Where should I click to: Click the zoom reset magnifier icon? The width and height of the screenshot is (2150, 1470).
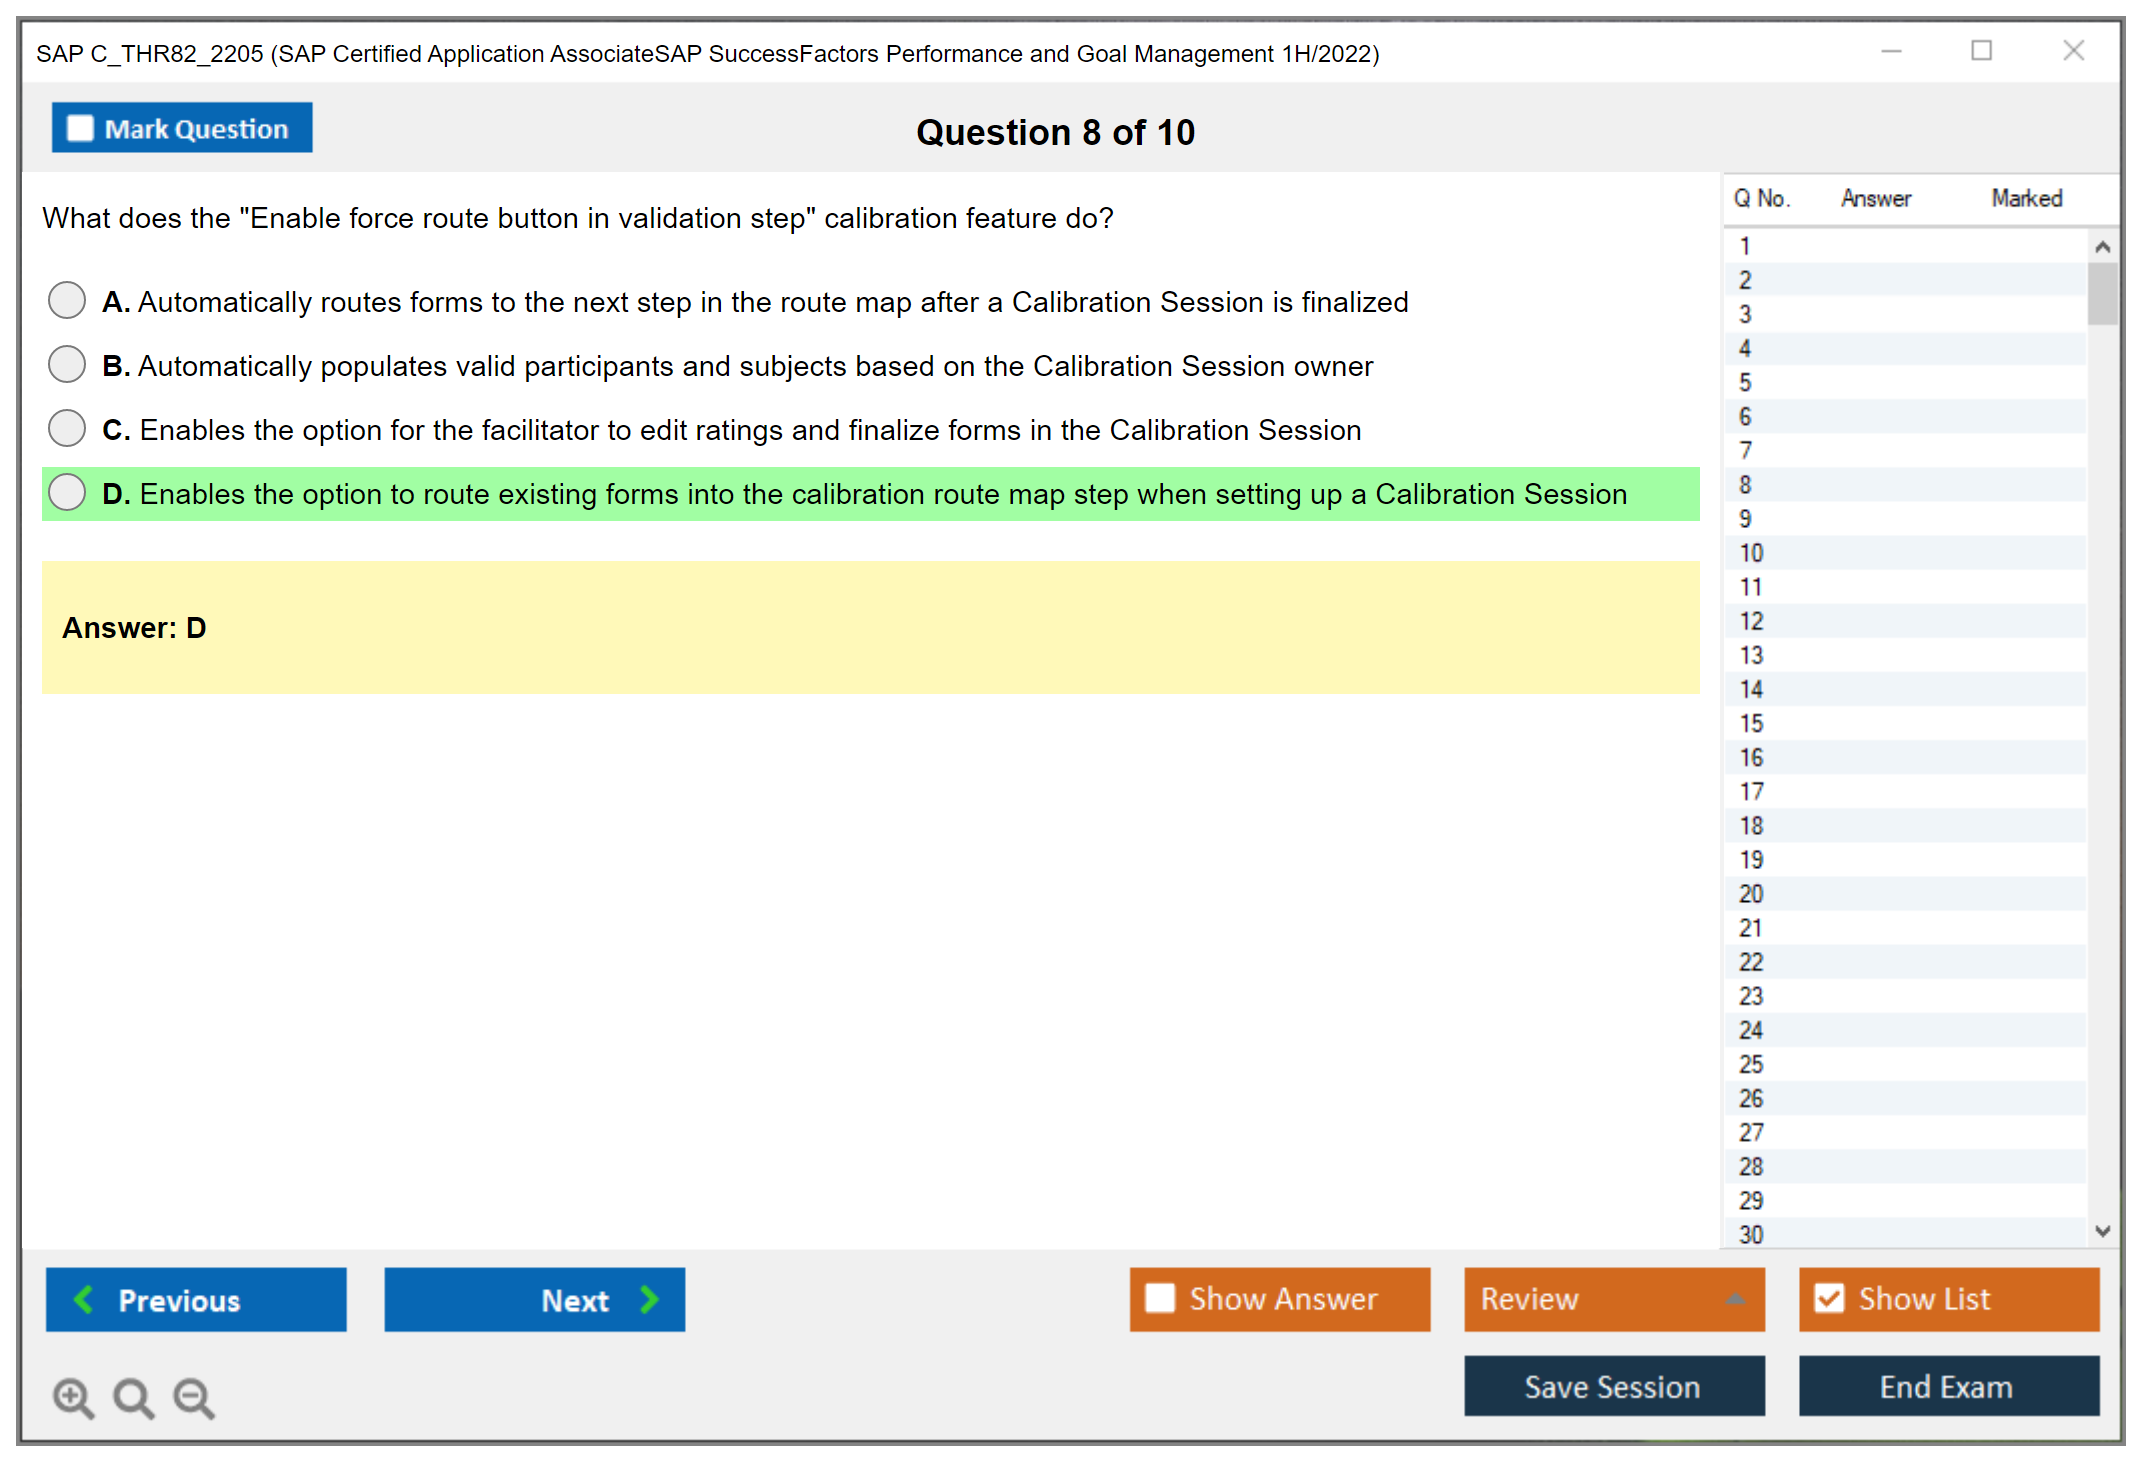point(133,1397)
